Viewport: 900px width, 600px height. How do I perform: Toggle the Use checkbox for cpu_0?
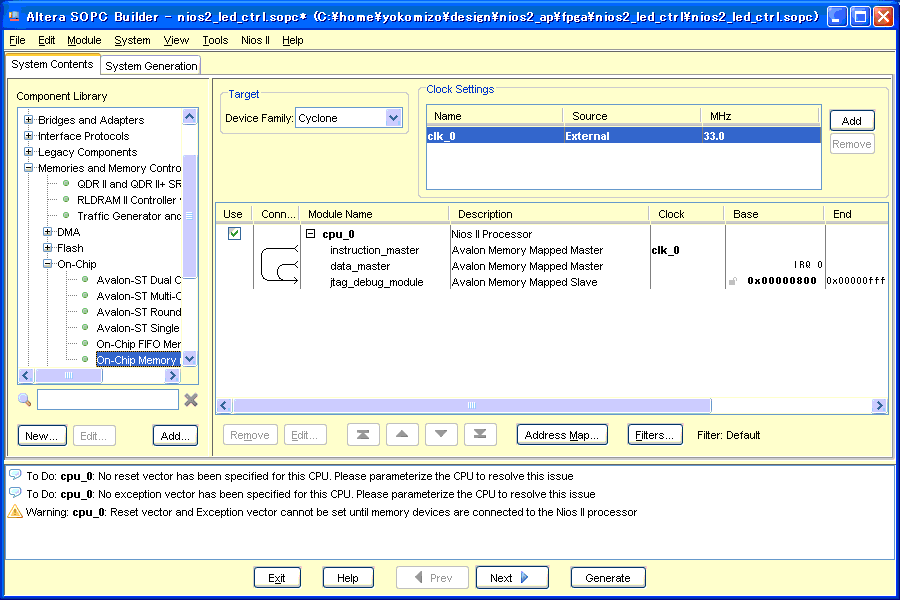click(x=234, y=234)
